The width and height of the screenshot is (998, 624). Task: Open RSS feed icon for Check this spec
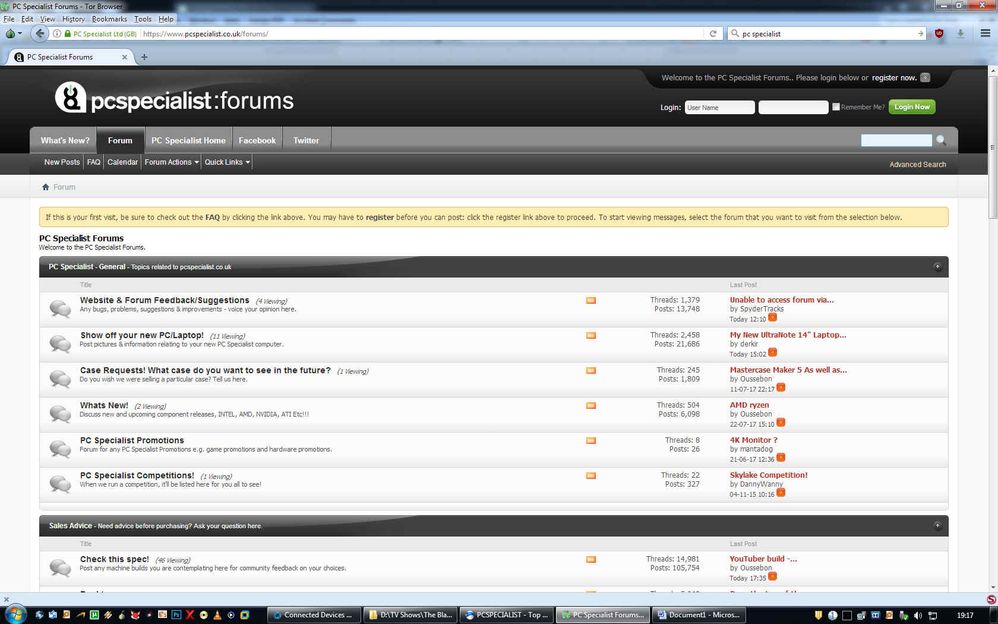[x=591, y=559]
